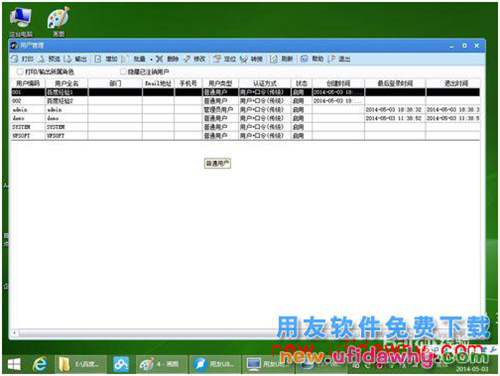
Task: Open the file explorer folder in the taskbar
Action: point(80,364)
